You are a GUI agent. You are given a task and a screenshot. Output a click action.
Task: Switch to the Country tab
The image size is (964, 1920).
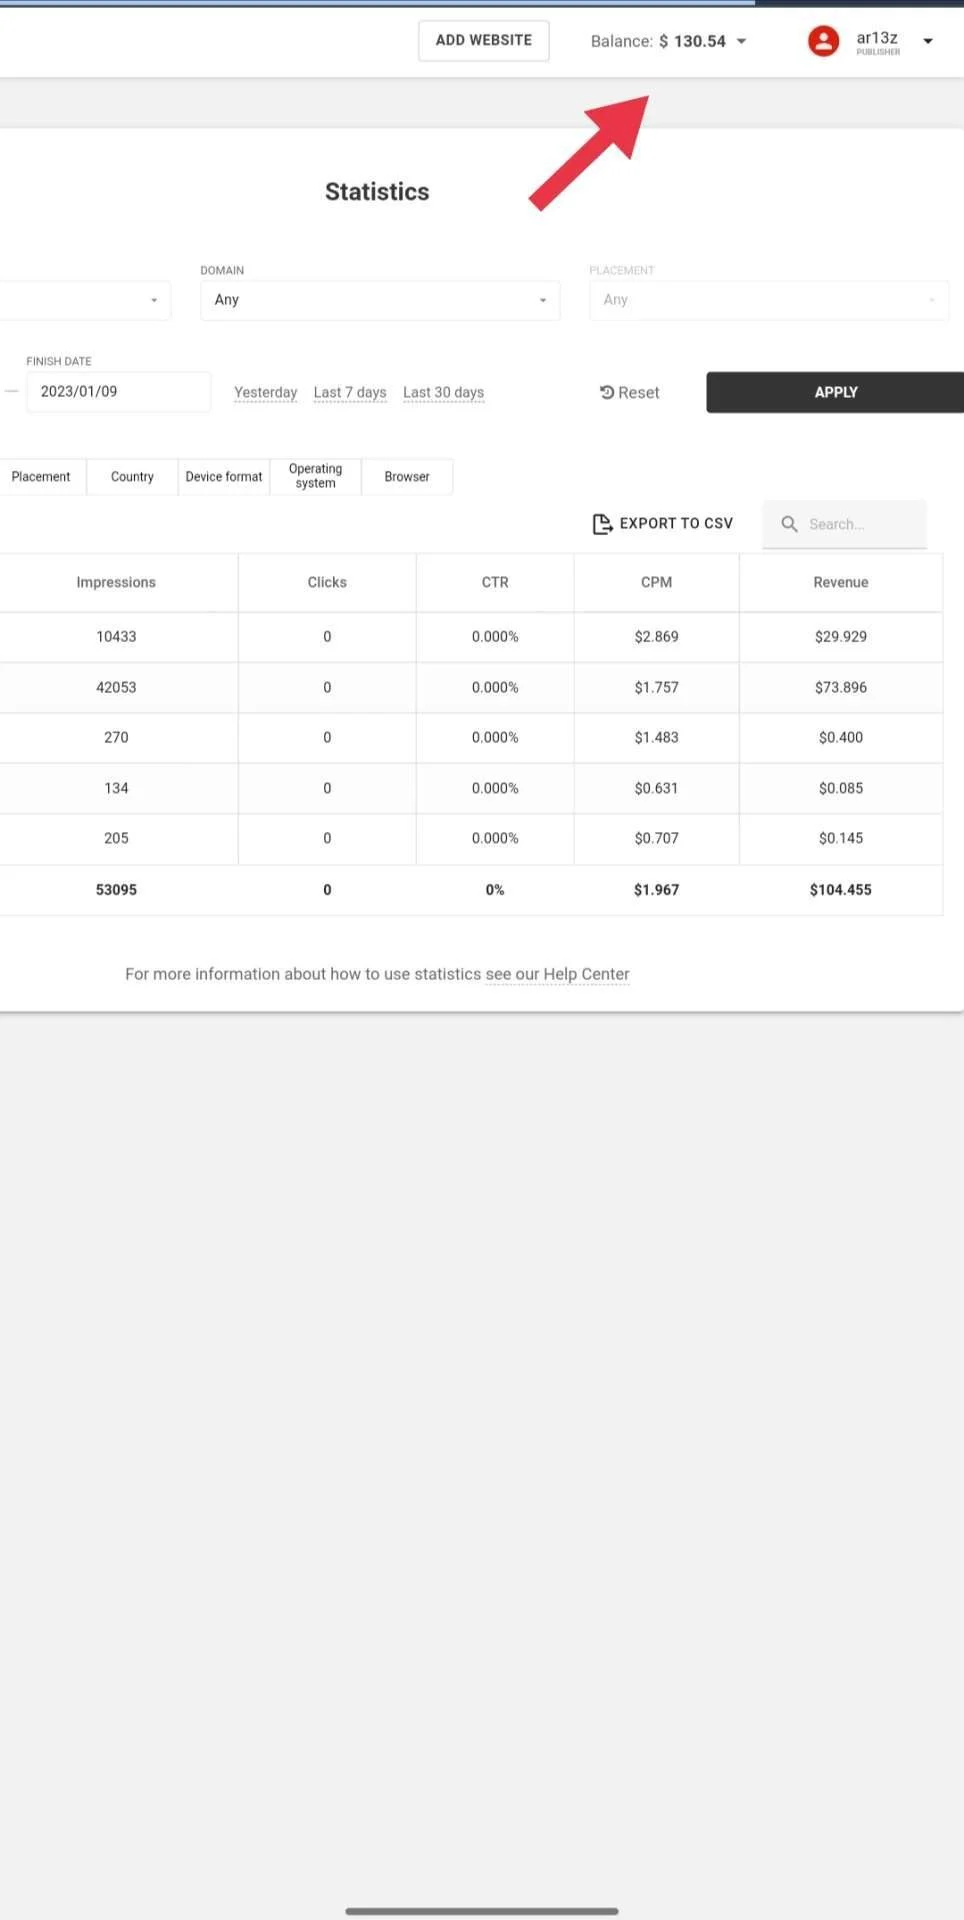(x=132, y=477)
